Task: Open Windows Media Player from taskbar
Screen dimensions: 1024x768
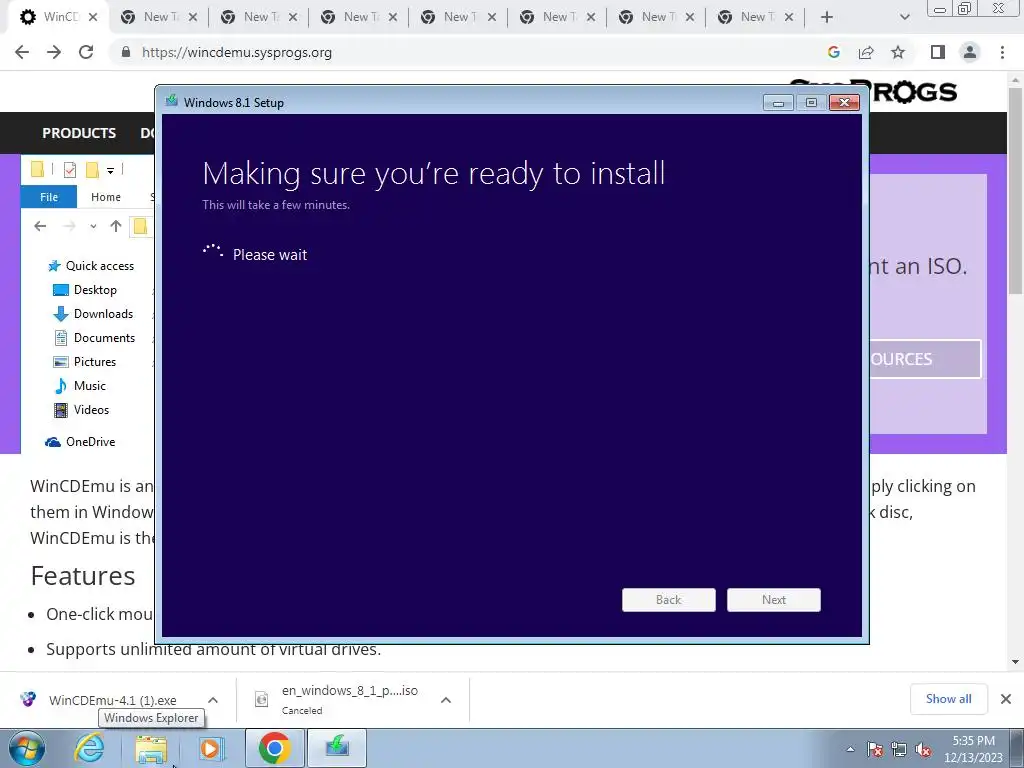Action: (211, 748)
